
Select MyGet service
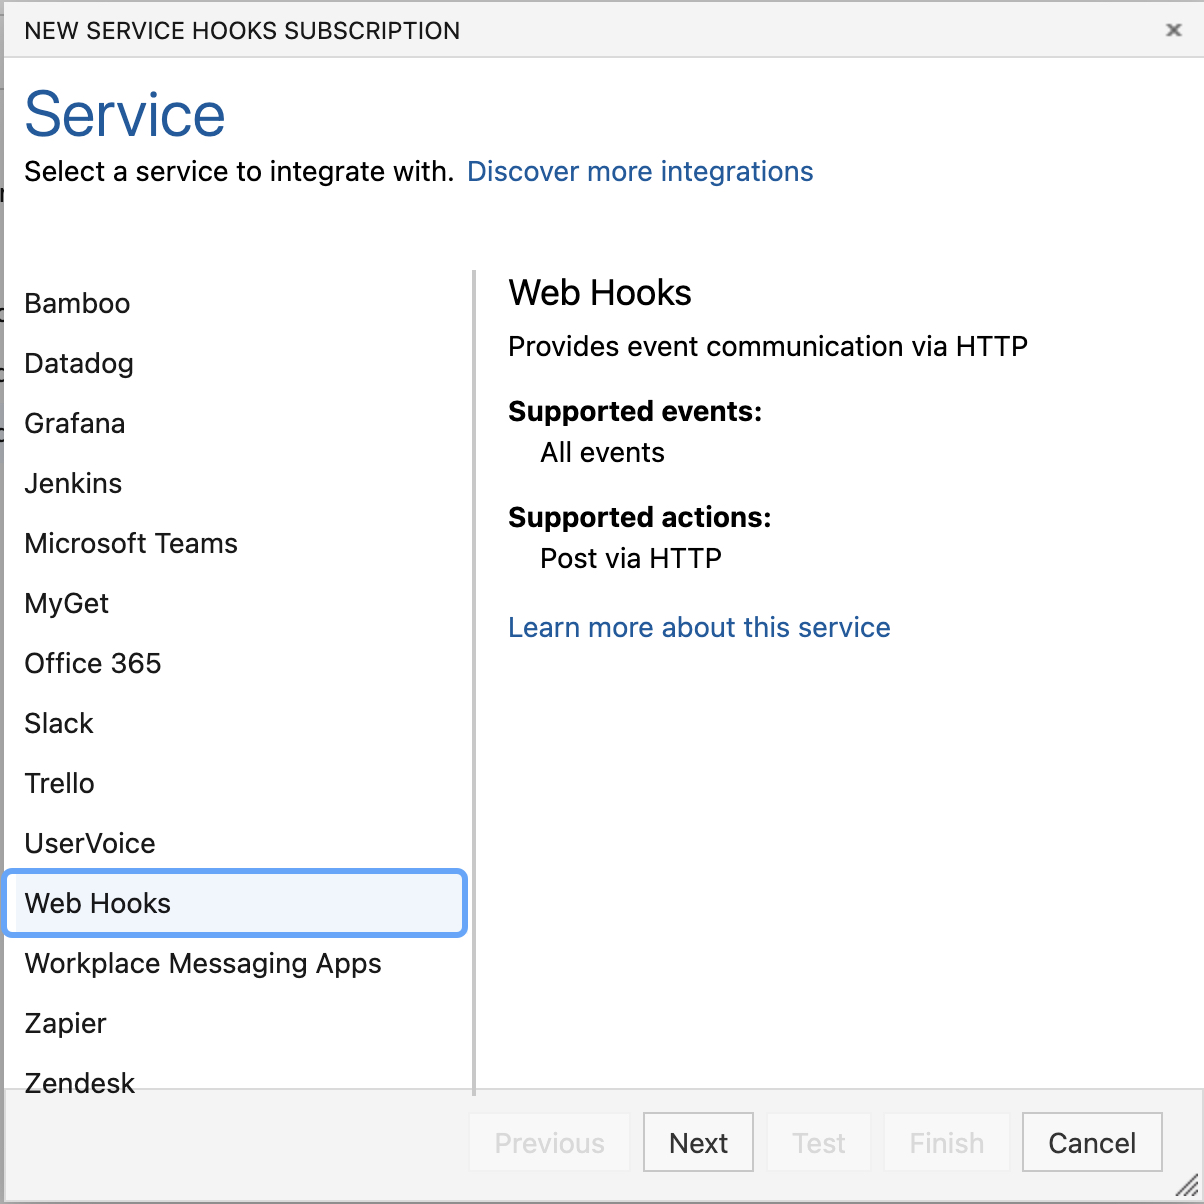tap(236, 603)
